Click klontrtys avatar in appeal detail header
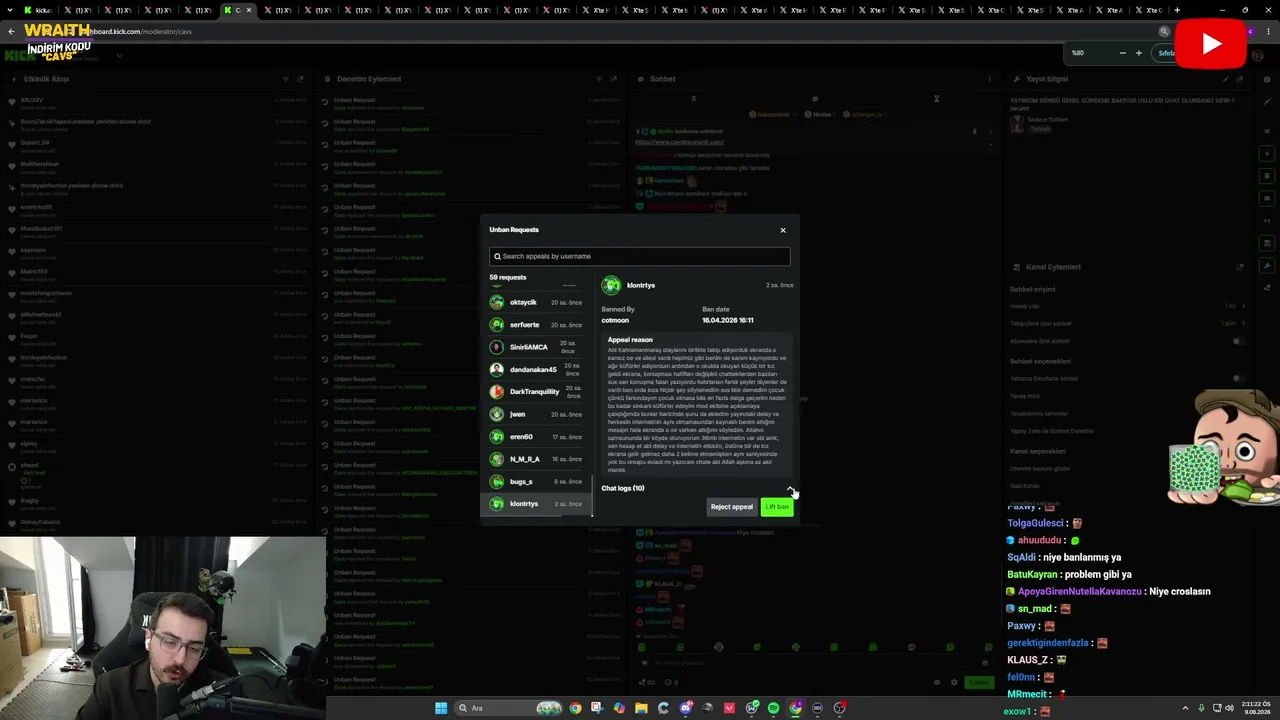1280x720 pixels. pyautogui.click(x=610, y=285)
